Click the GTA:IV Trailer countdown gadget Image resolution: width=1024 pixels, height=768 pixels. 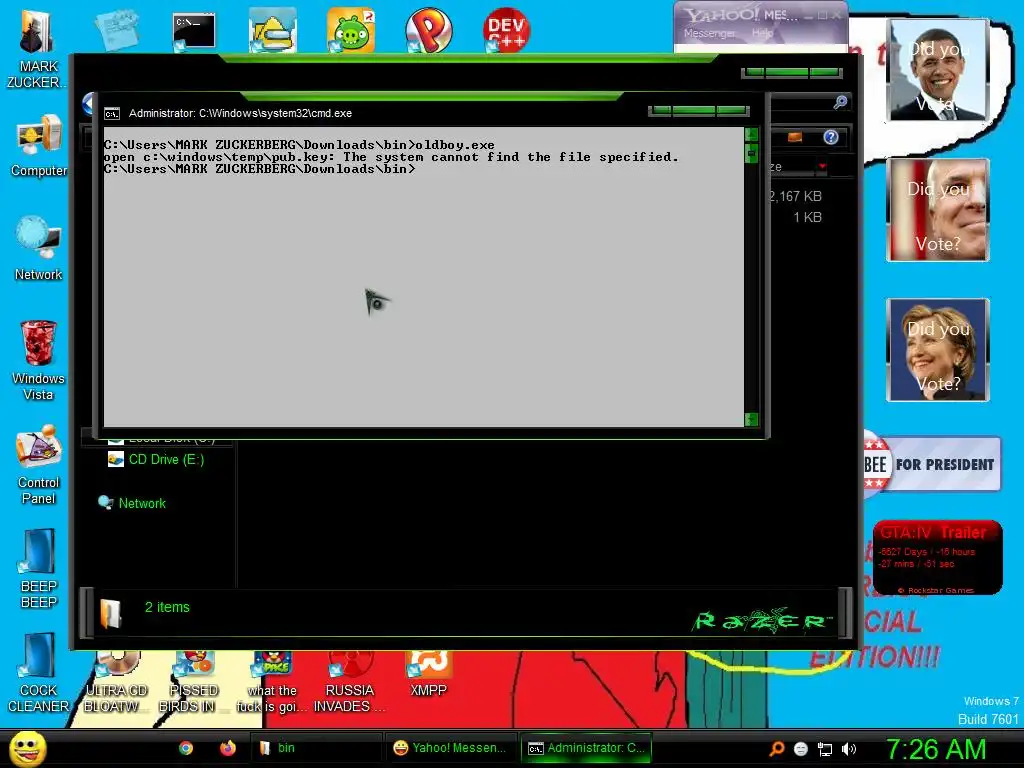tap(937, 558)
